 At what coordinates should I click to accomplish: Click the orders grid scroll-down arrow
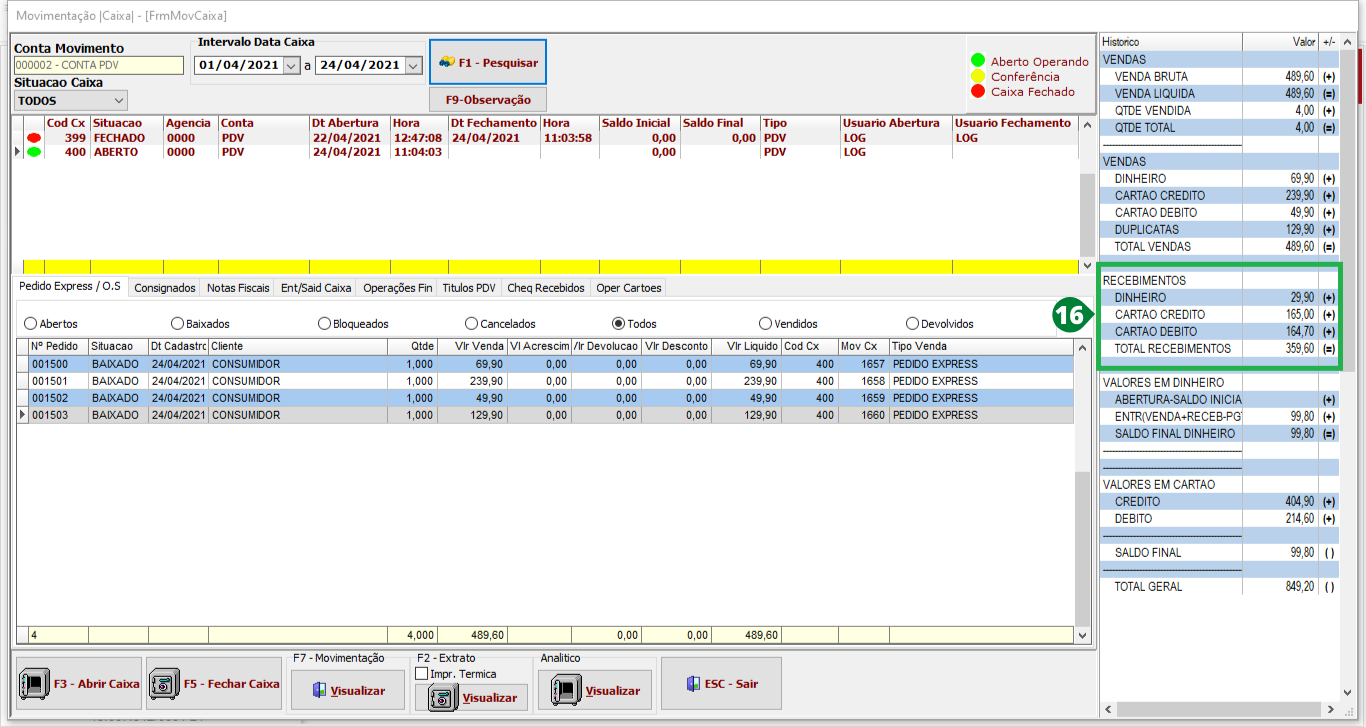click(1080, 635)
